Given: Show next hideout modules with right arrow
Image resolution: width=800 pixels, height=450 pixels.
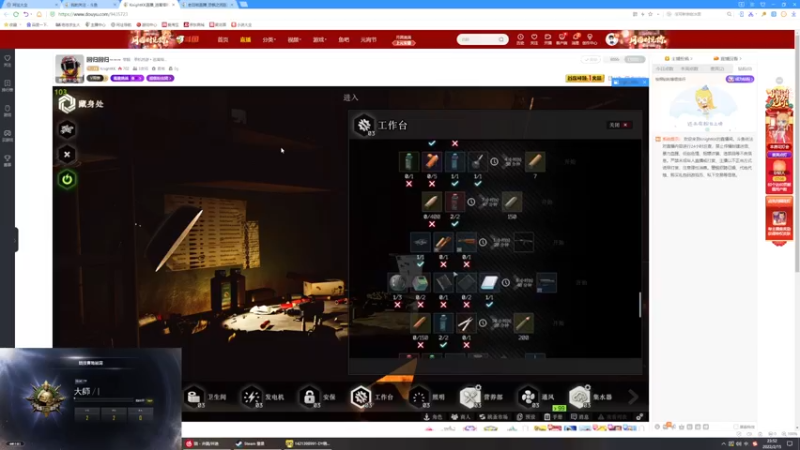Looking at the screenshot, I should click(x=633, y=397).
